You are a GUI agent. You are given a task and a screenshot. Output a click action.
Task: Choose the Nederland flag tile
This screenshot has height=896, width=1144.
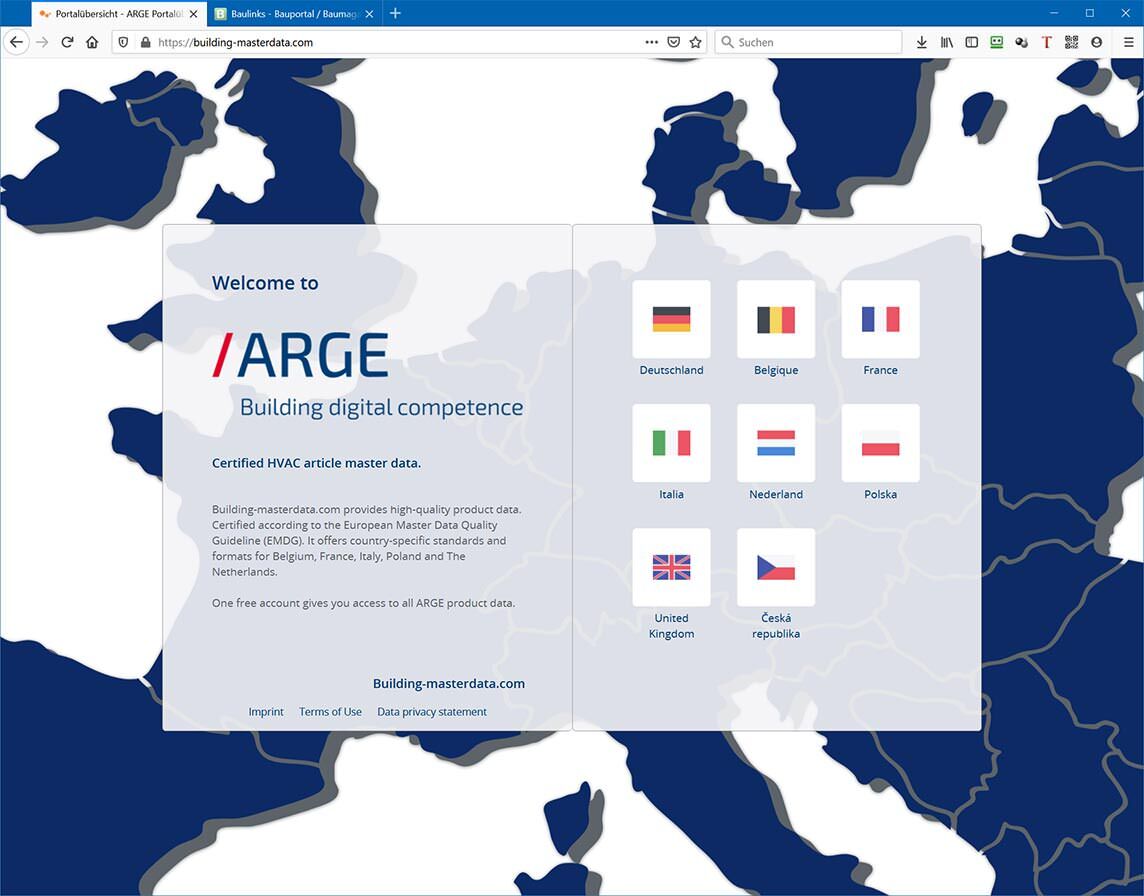(x=776, y=443)
